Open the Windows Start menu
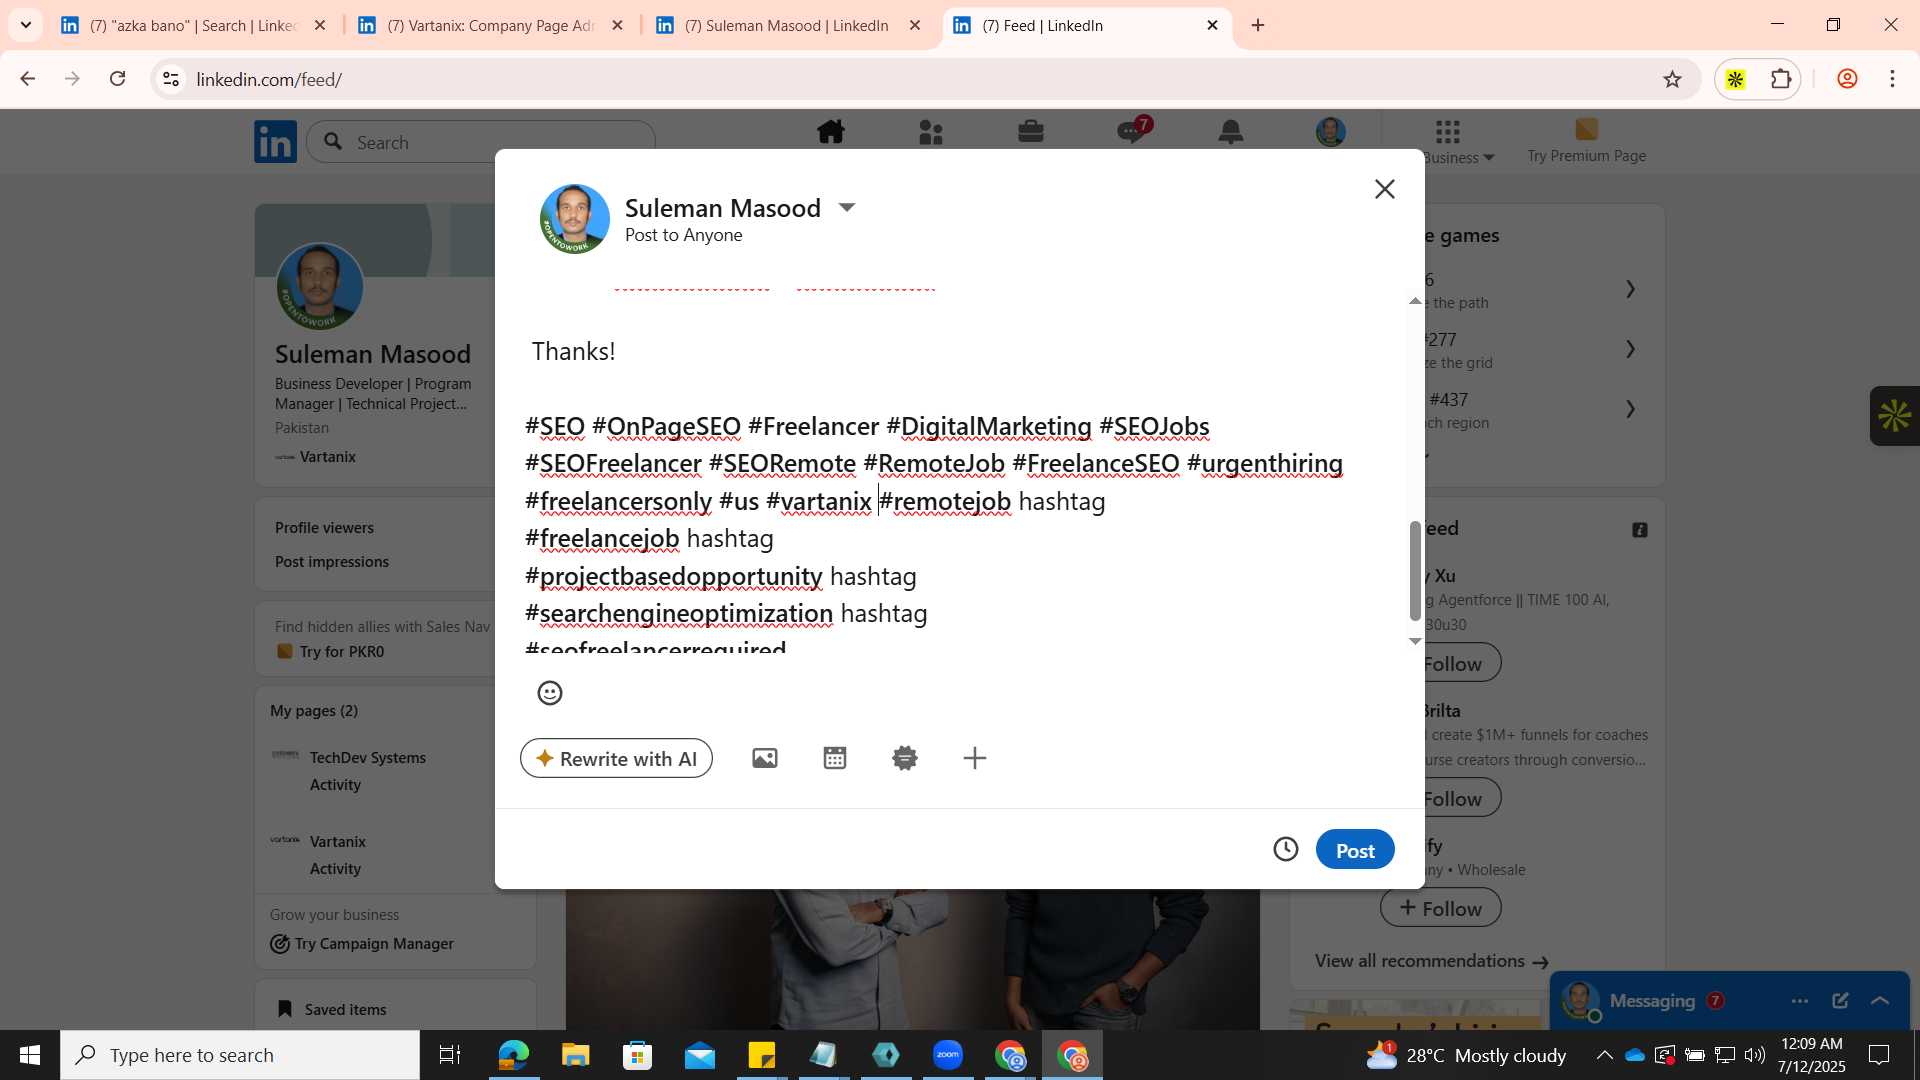The height and width of the screenshot is (1080, 1920). tap(30, 1055)
